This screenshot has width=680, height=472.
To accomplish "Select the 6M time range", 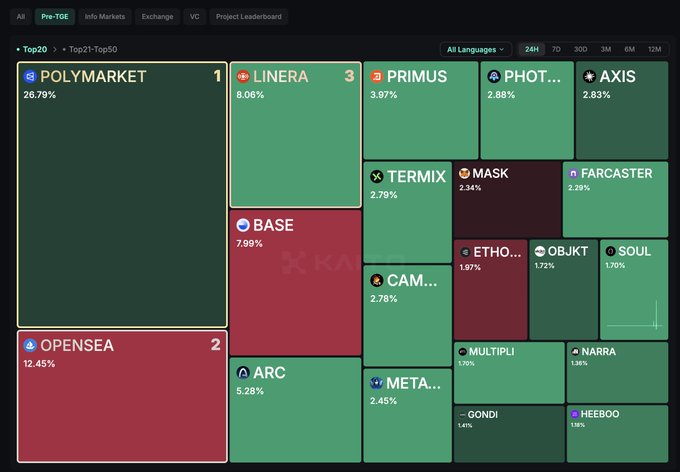I will pos(630,49).
